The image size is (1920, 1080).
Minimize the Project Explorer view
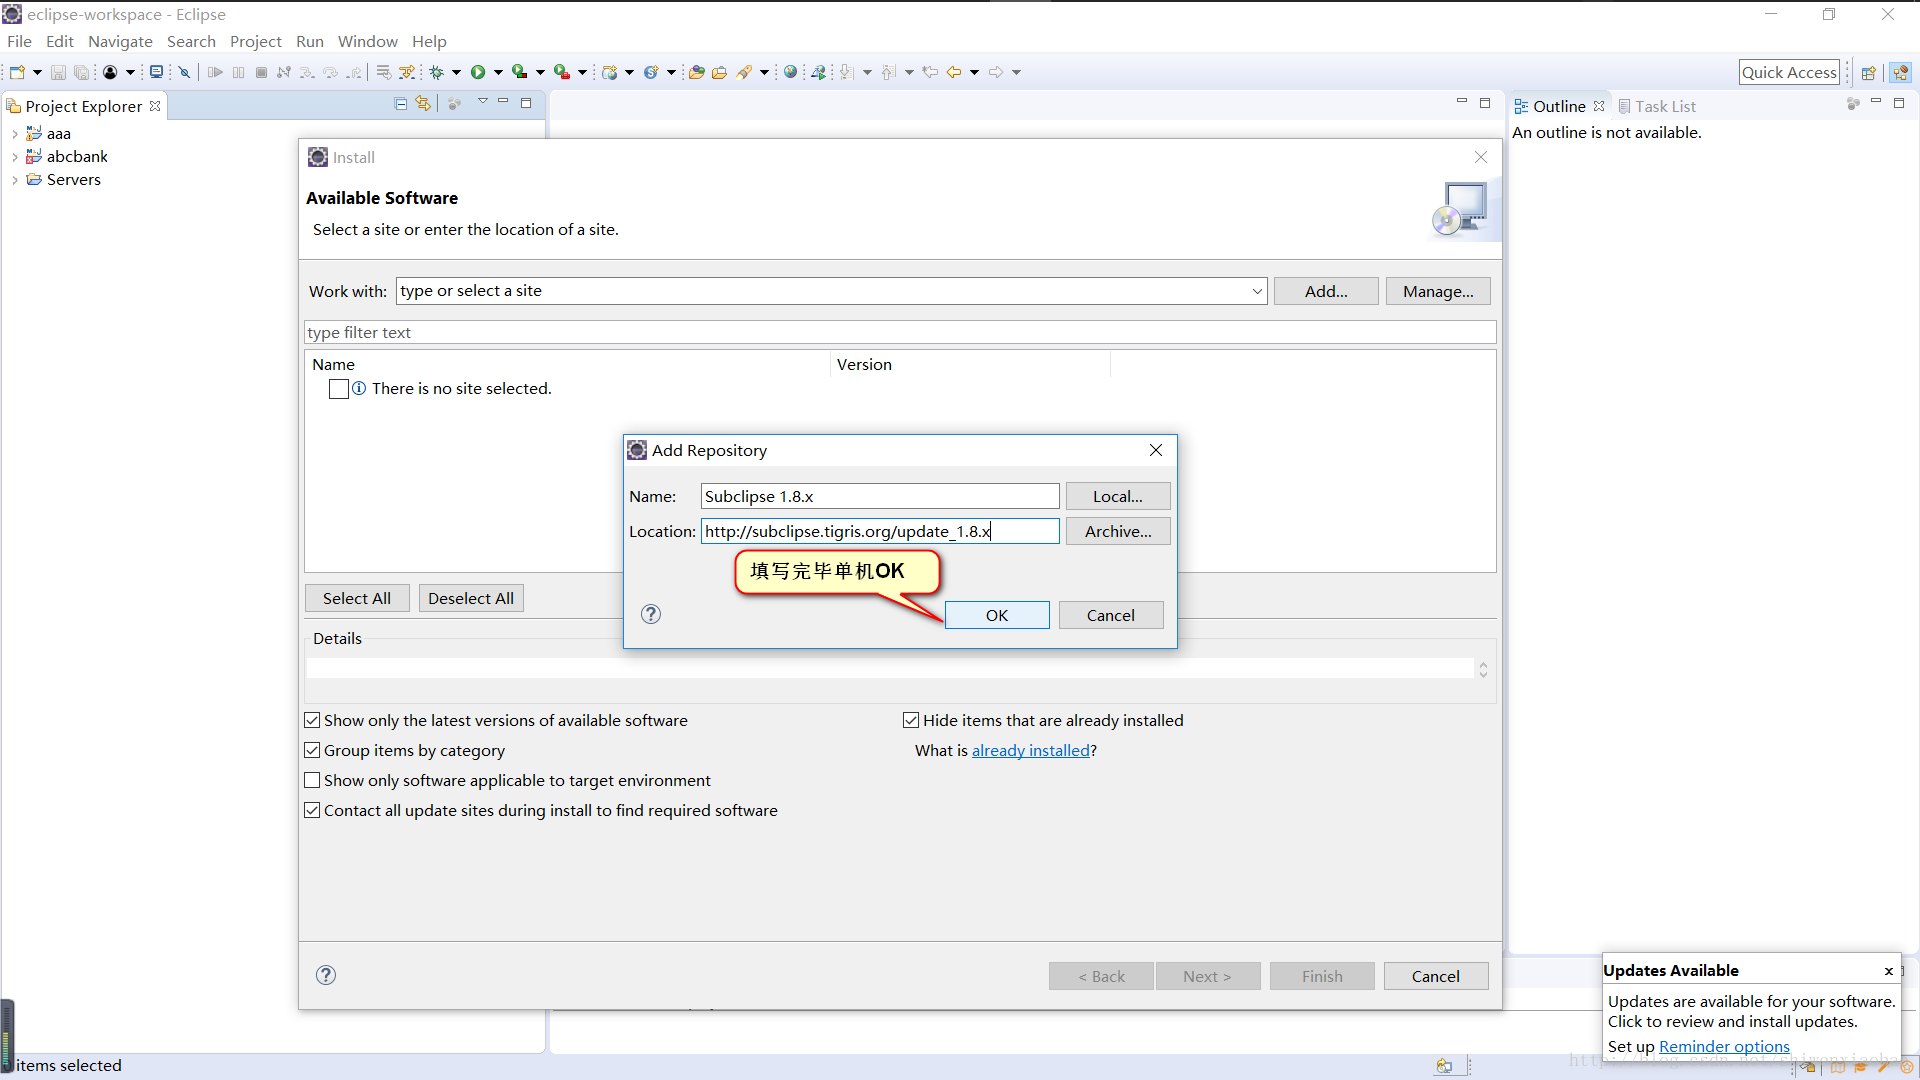503,102
